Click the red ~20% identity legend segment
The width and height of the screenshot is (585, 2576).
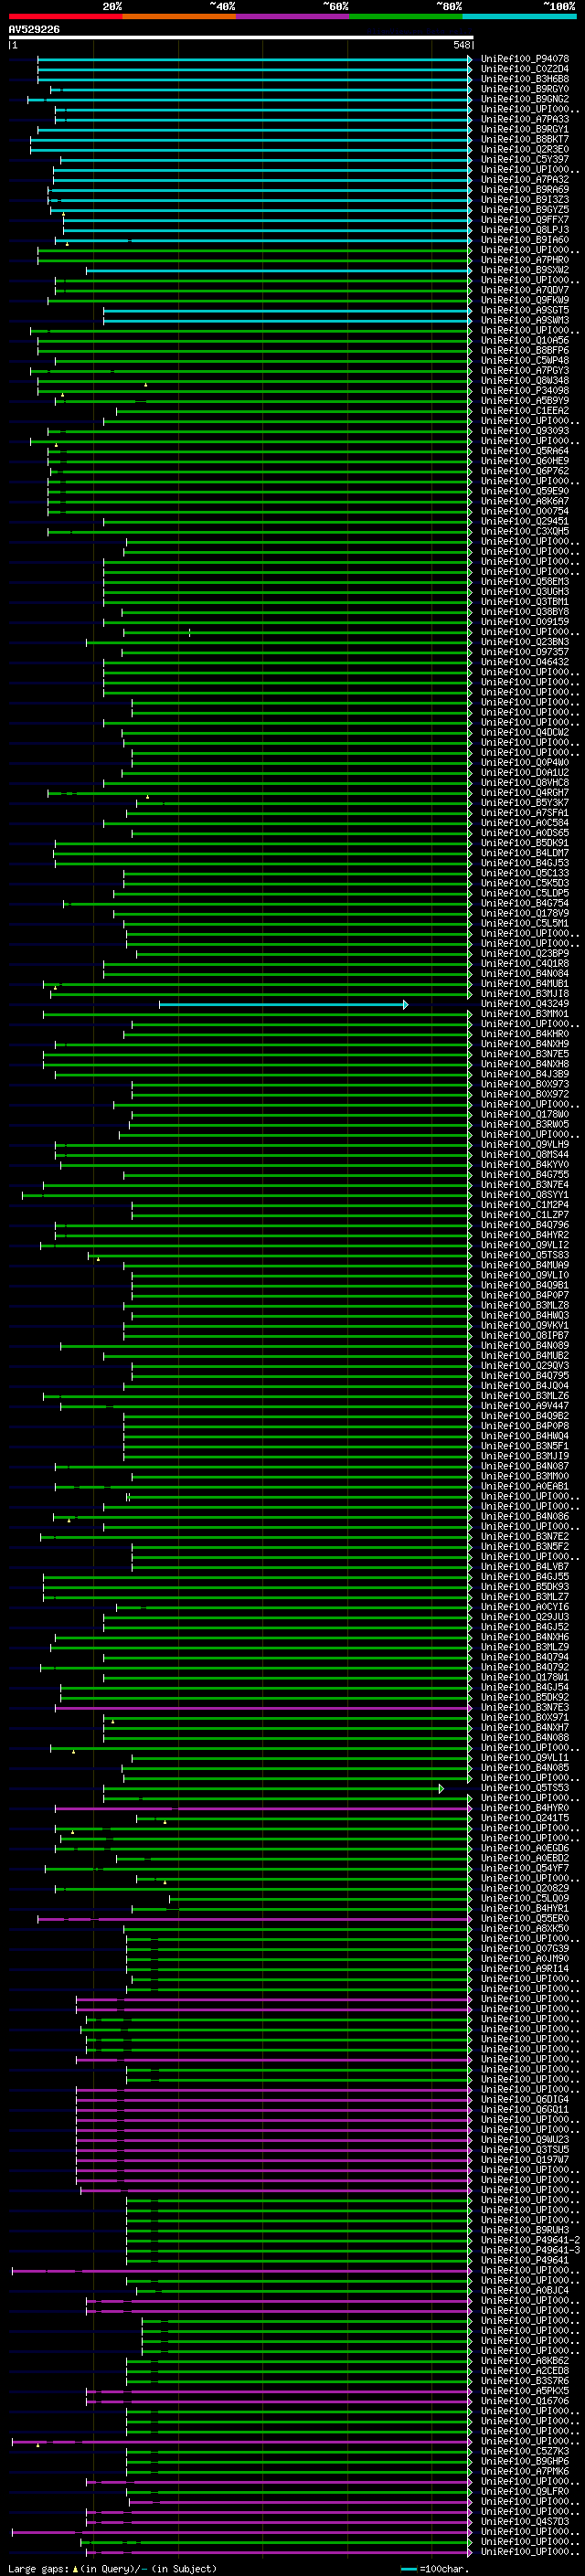(65, 16)
